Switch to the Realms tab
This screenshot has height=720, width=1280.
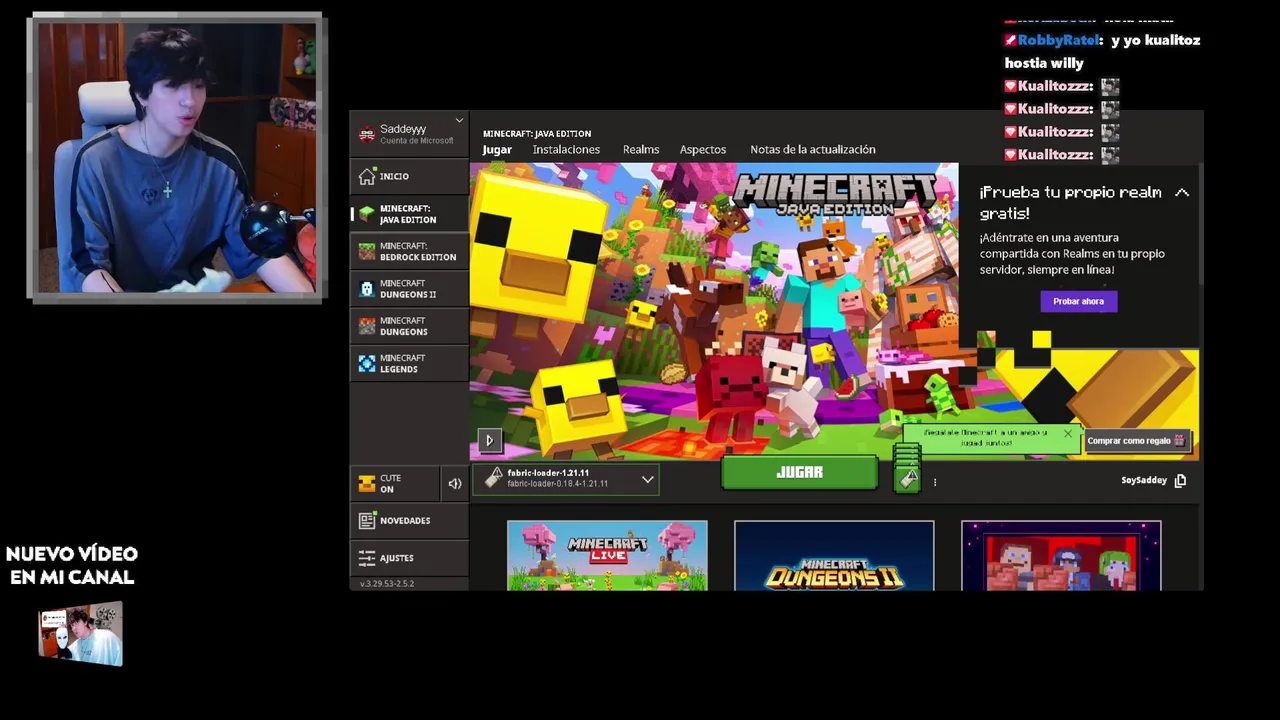tap(641, 150)
